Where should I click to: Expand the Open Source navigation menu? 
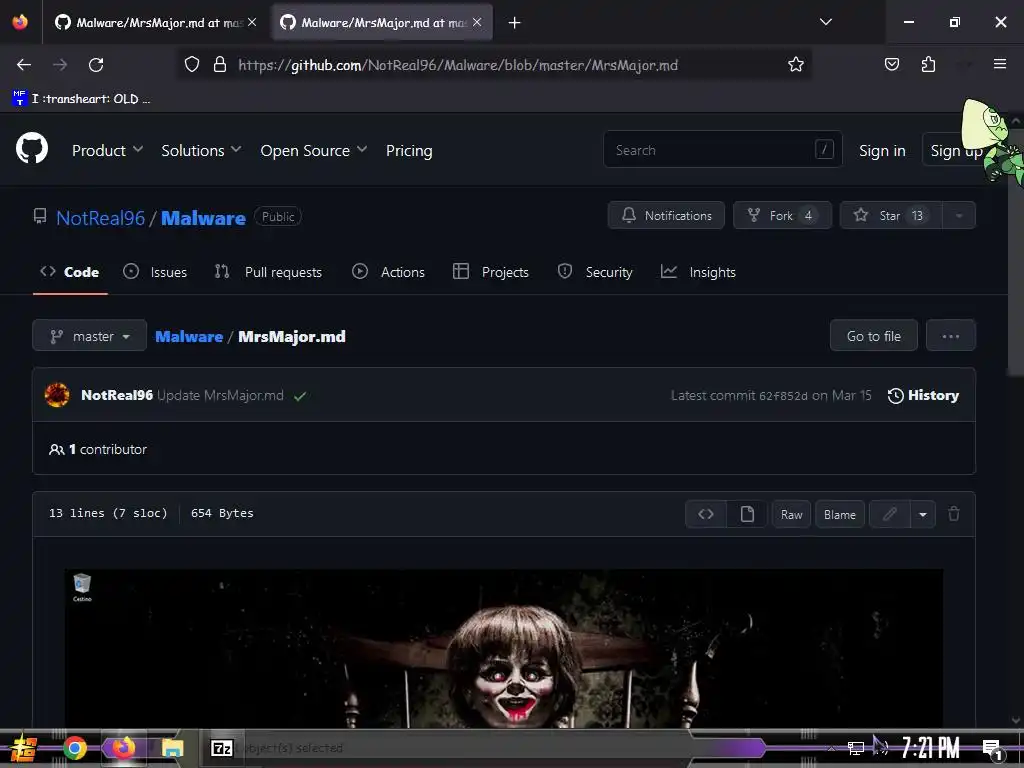point(313,151)
